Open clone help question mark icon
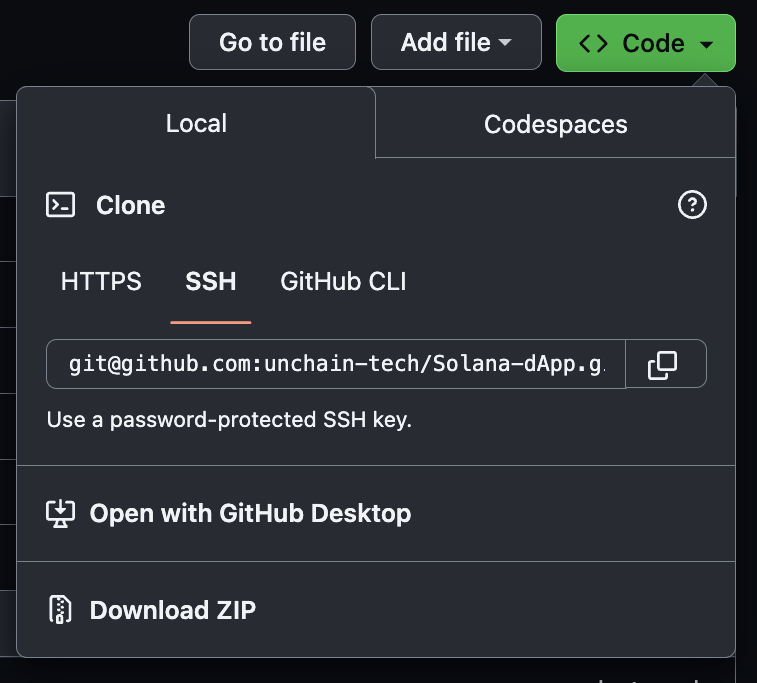Image resolution: width=757 pixels, height=683 pixels. click(x=692, y=205)
